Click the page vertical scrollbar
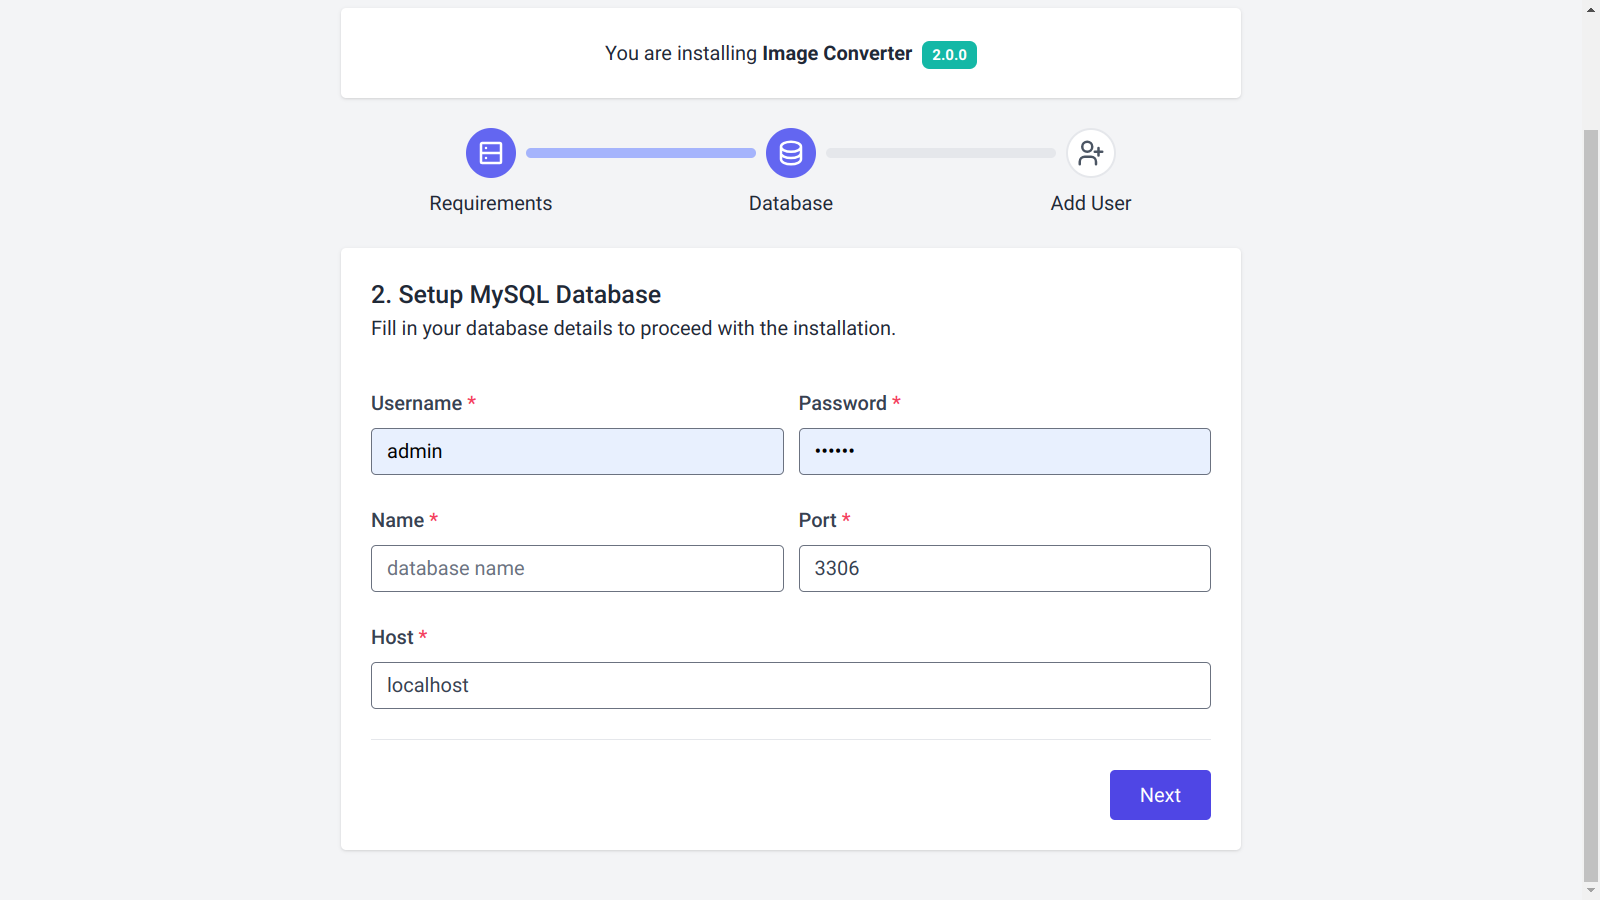The image size is (1600, 900). coord(1591,505)
